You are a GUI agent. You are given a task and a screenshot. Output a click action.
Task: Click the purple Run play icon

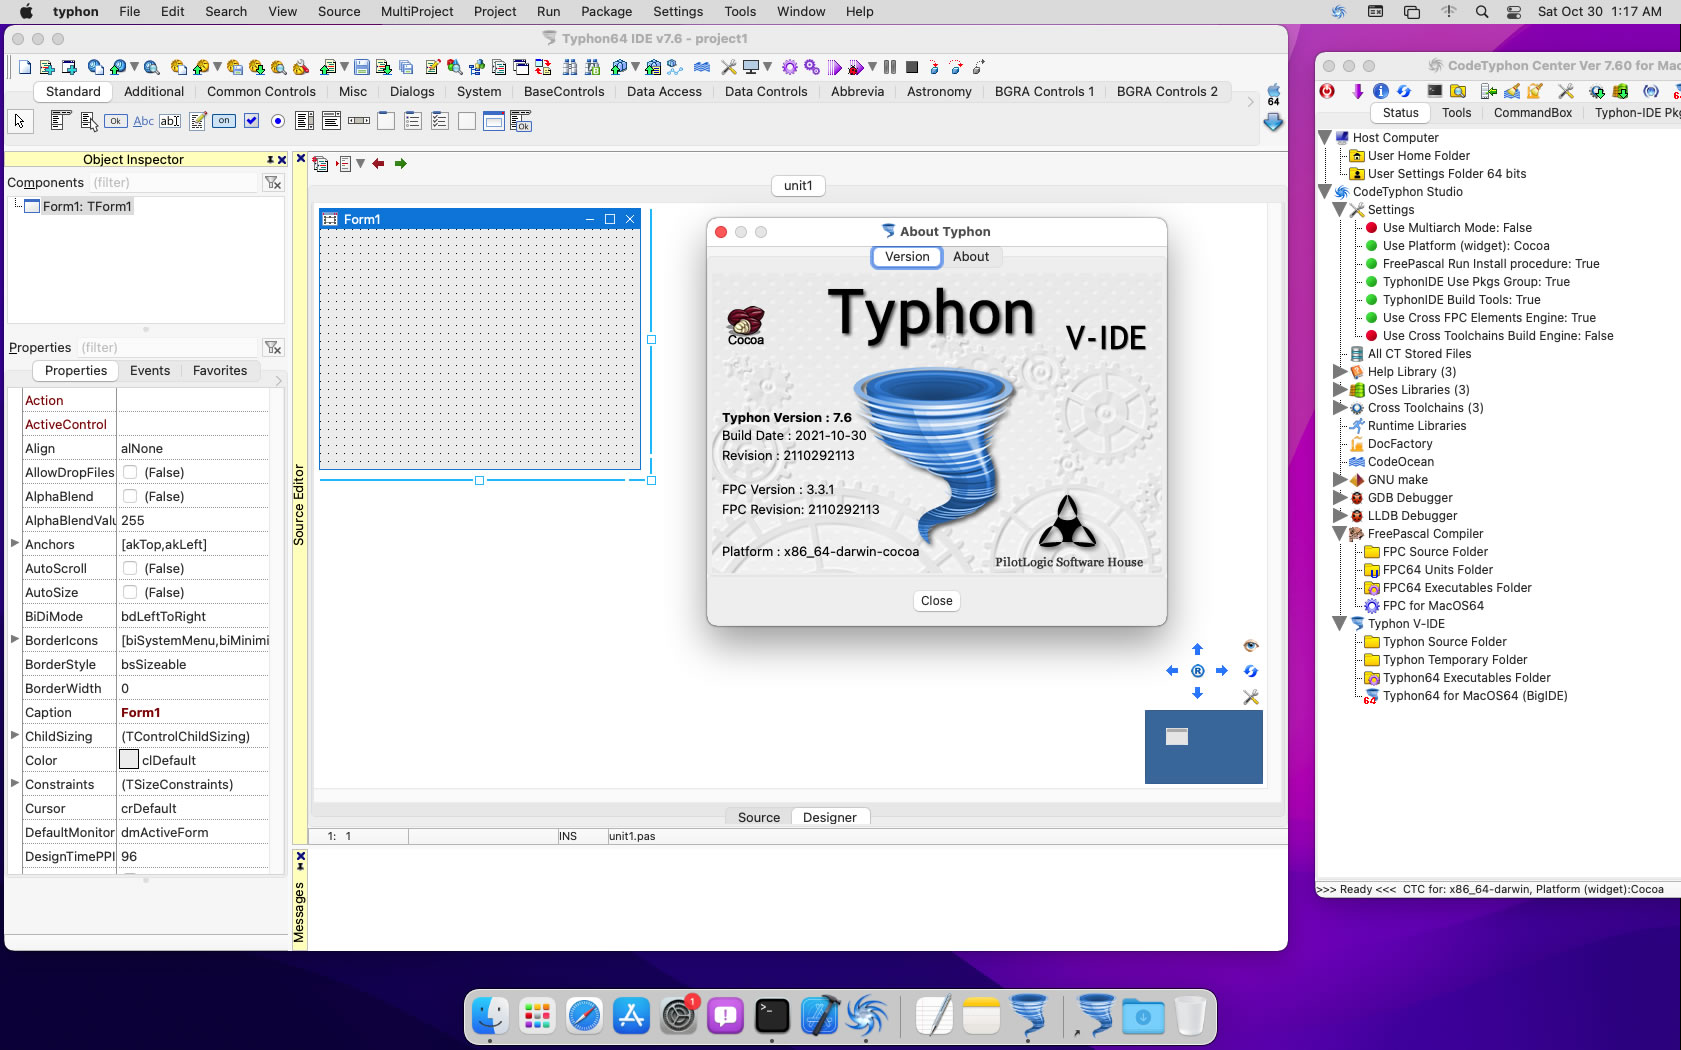point(834,67)
